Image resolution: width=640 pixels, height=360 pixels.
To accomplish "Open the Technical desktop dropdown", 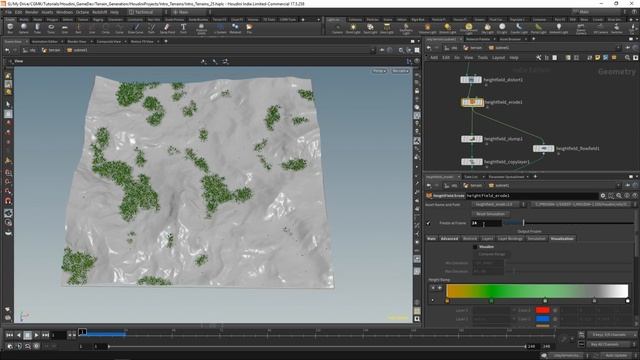I will click(x=146, y=12).
